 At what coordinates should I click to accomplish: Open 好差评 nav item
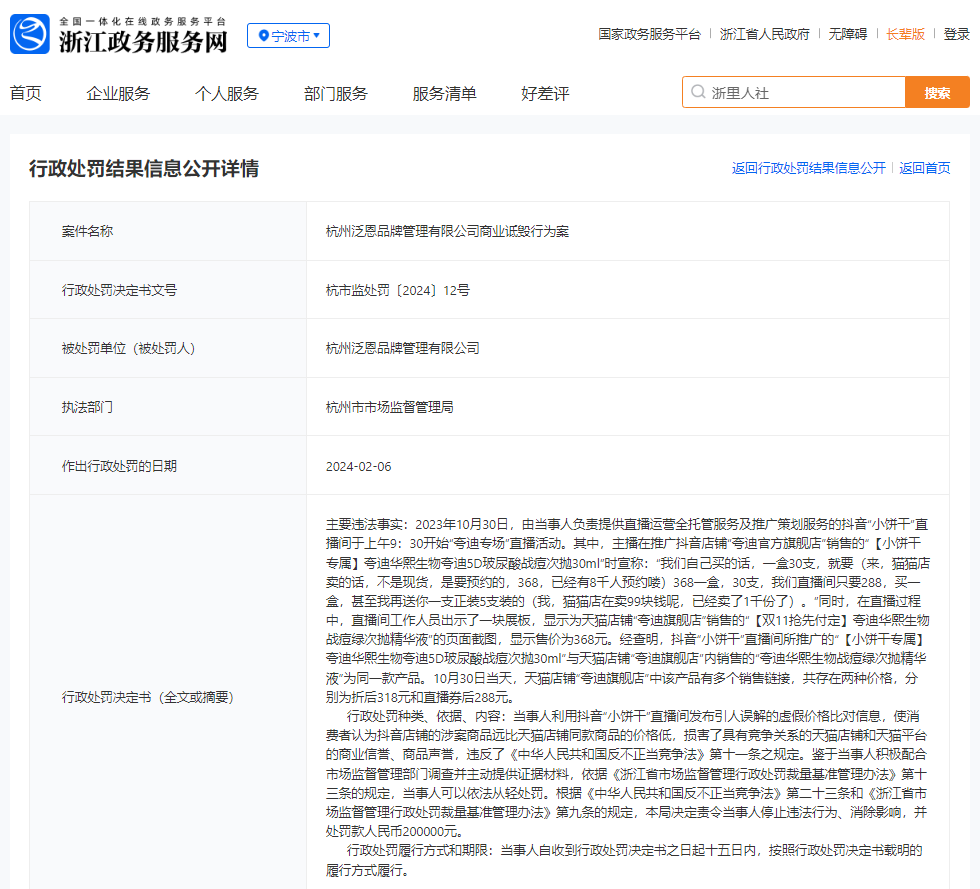545,94
